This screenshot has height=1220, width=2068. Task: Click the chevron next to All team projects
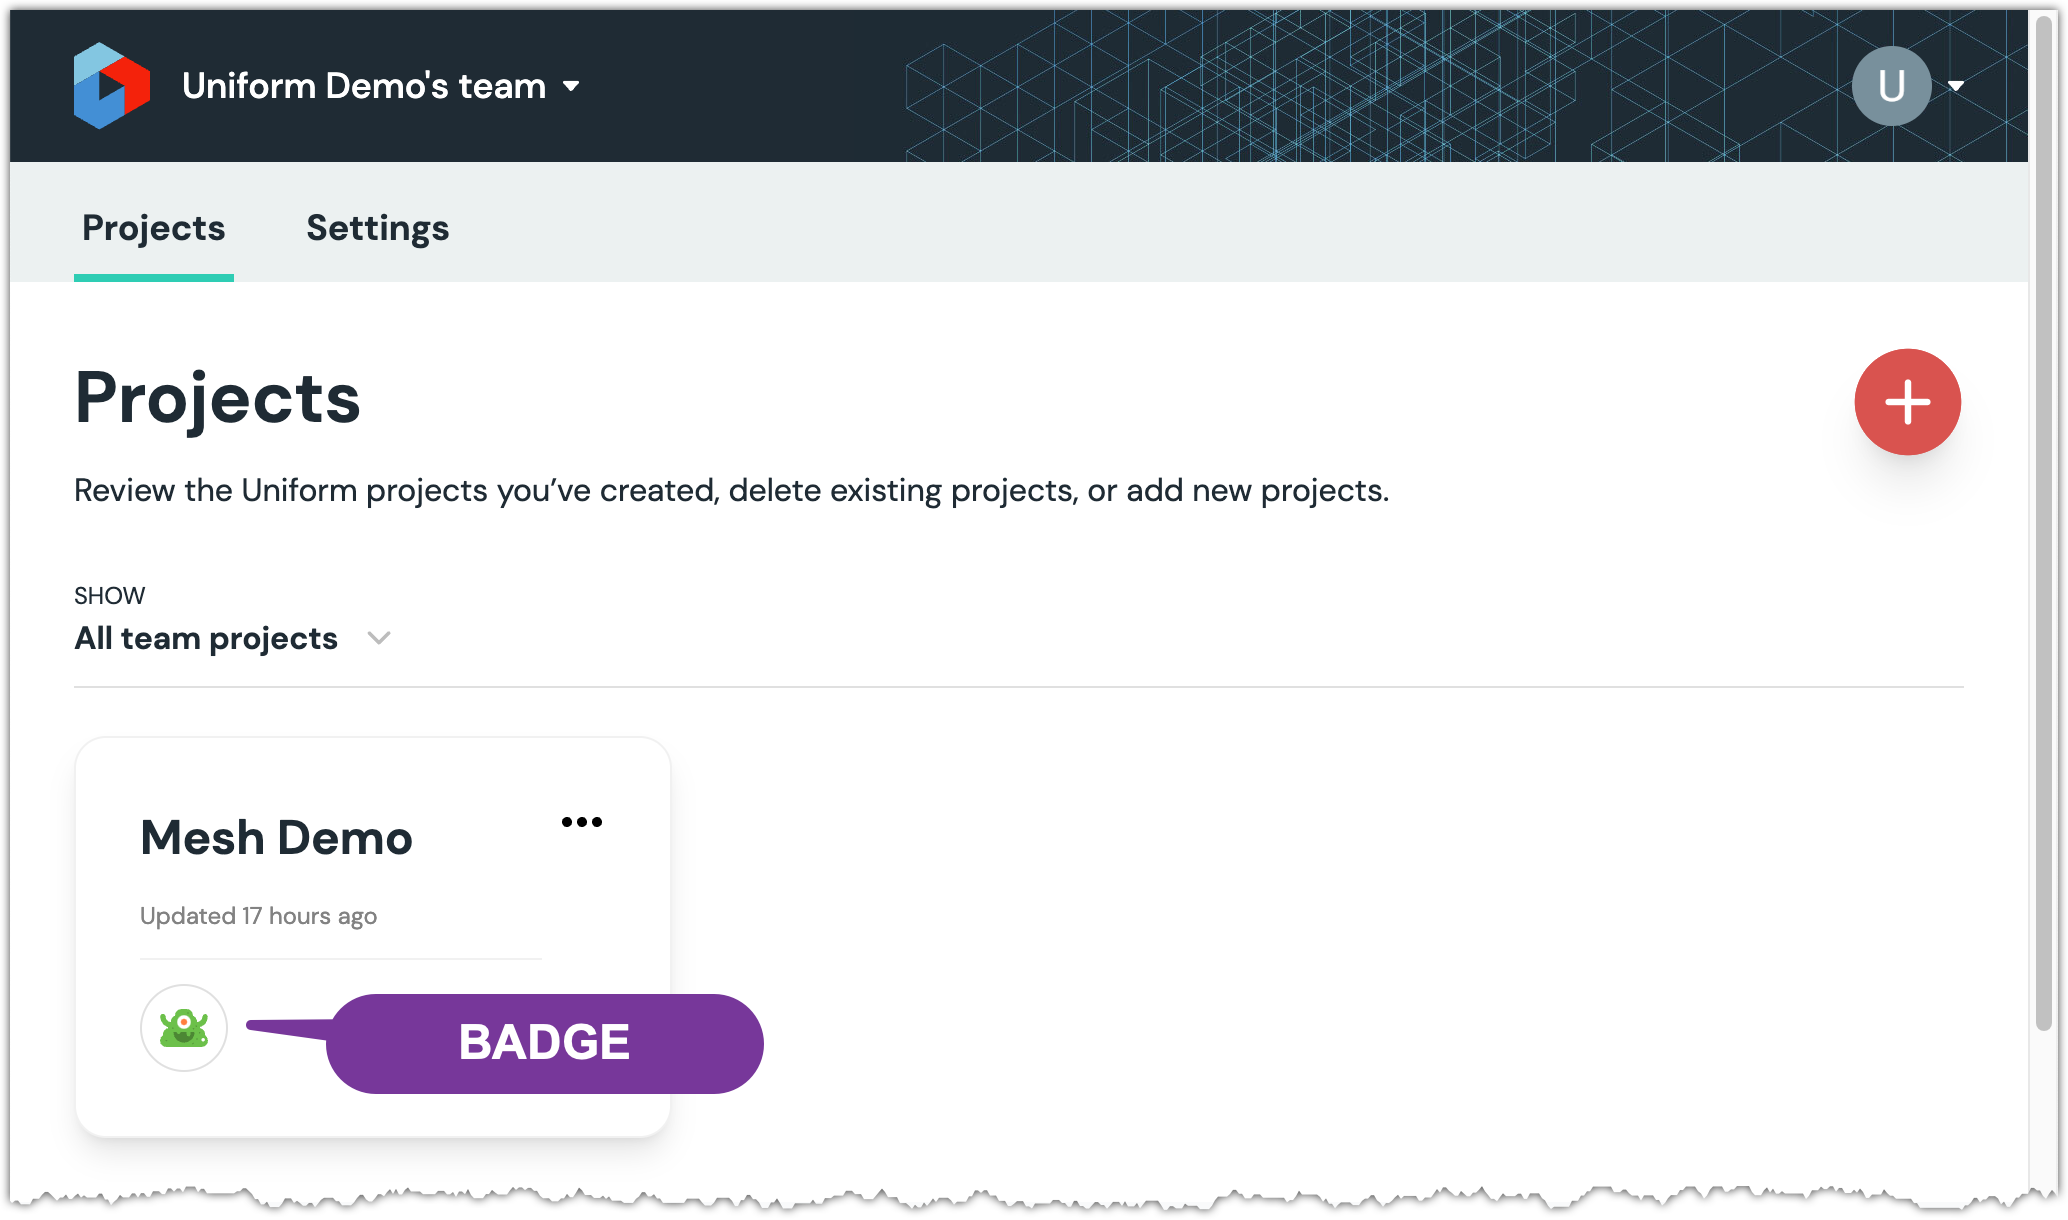379,638
